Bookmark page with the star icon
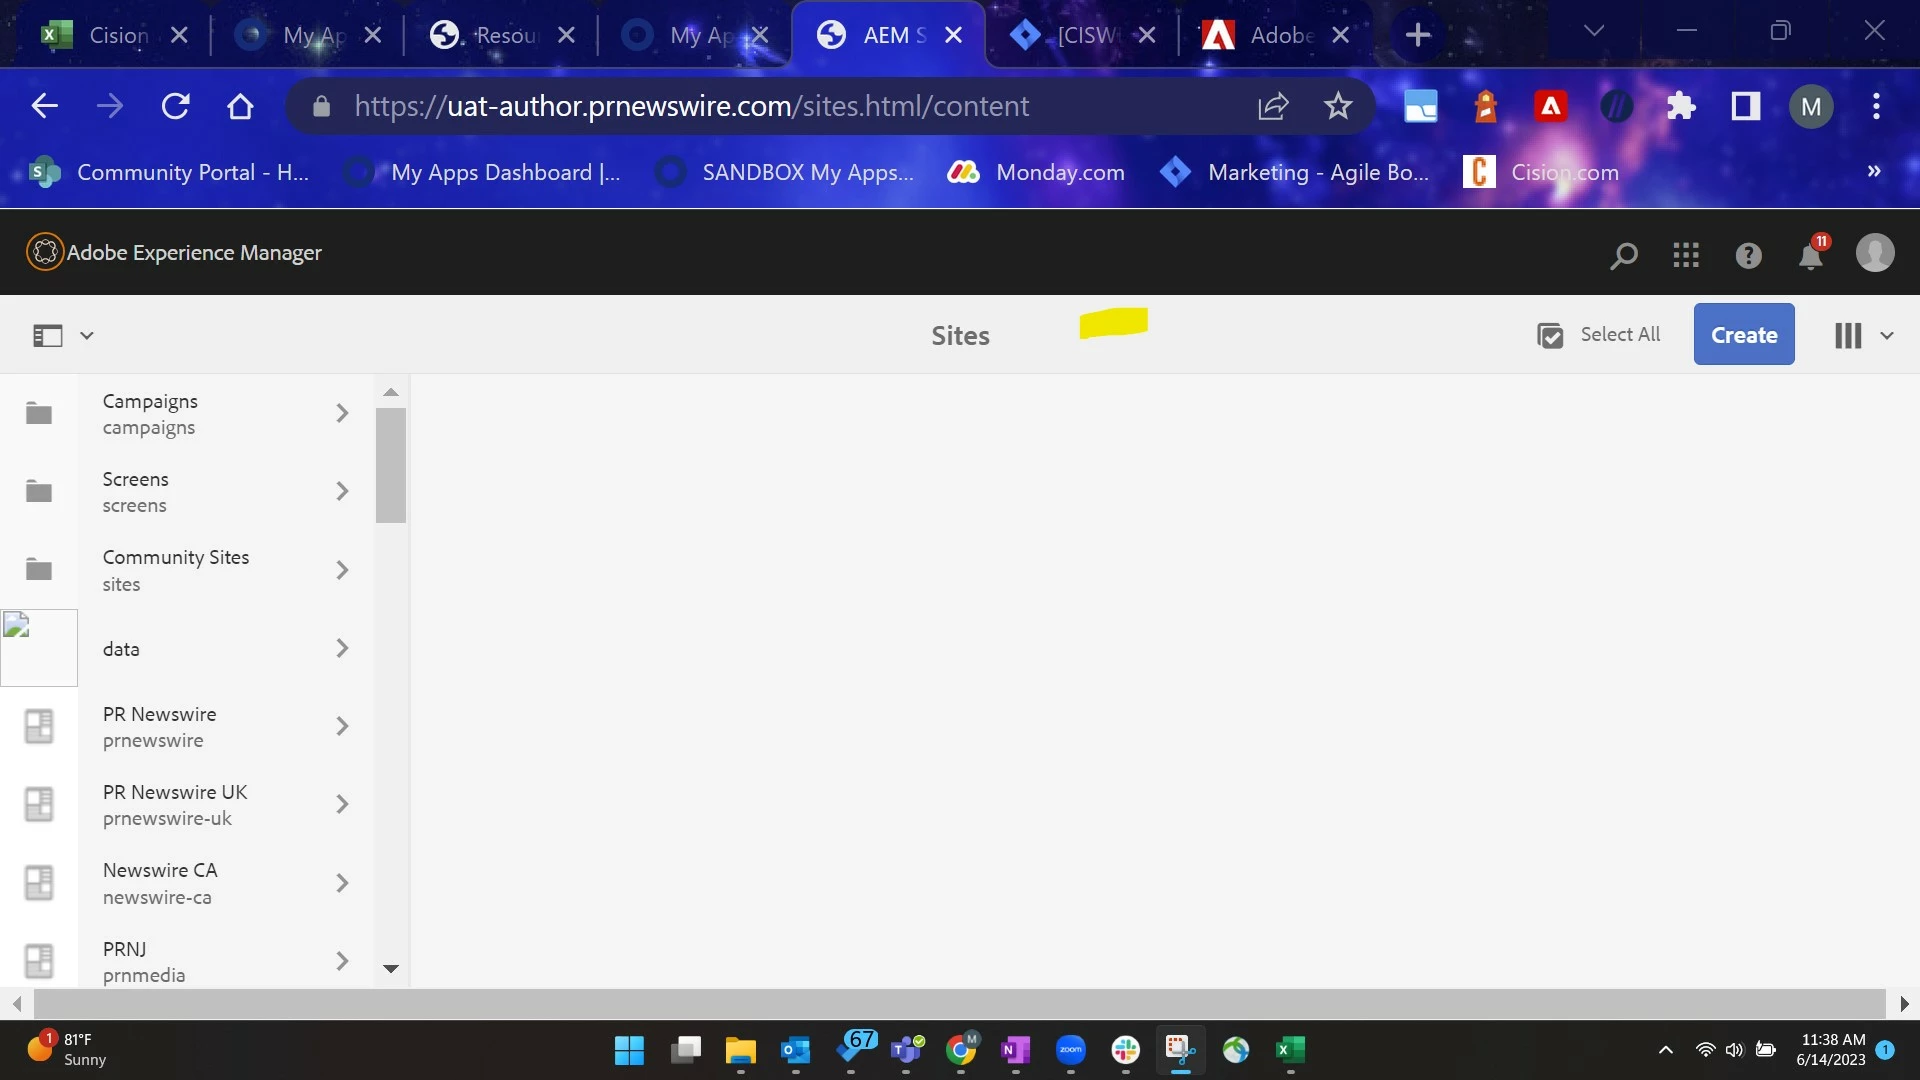The width and height of the screenshot is (1920, 1080). [x=1338, y=106]
